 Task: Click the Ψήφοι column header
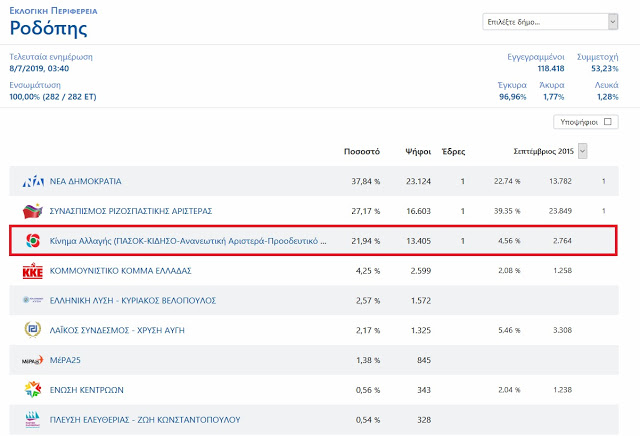418,151
